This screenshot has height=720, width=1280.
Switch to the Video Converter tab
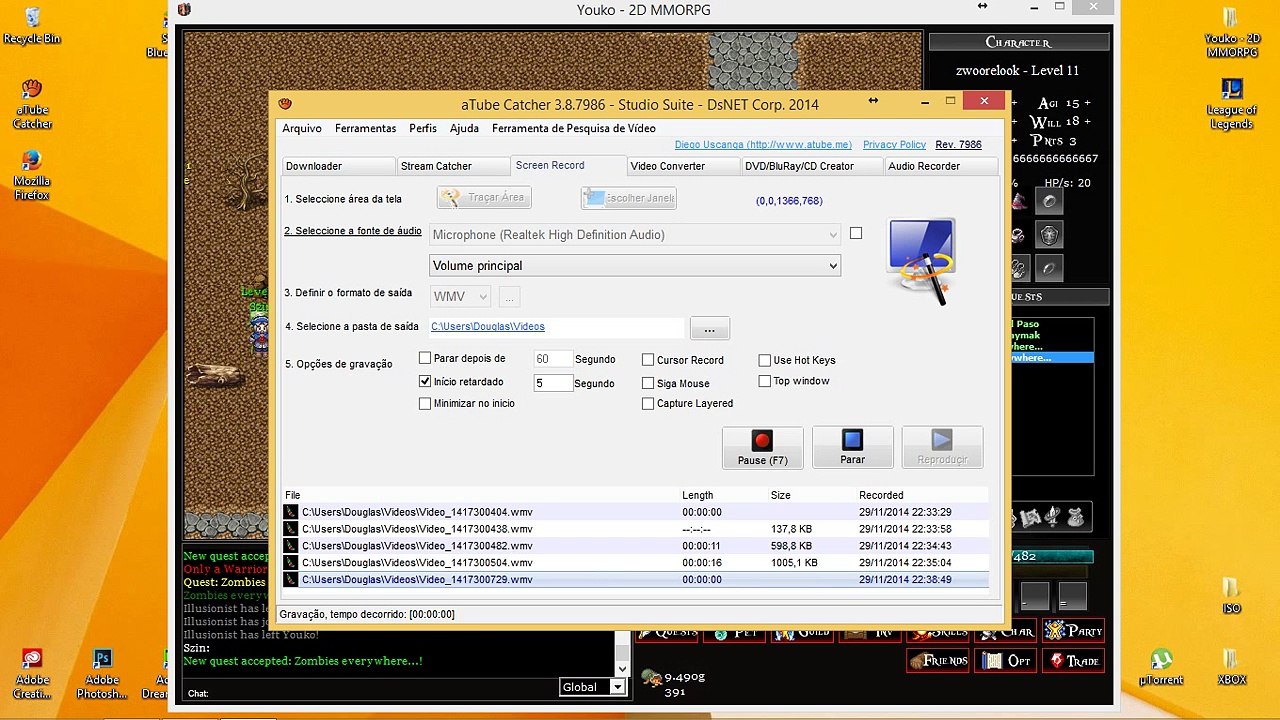point(684,166)
